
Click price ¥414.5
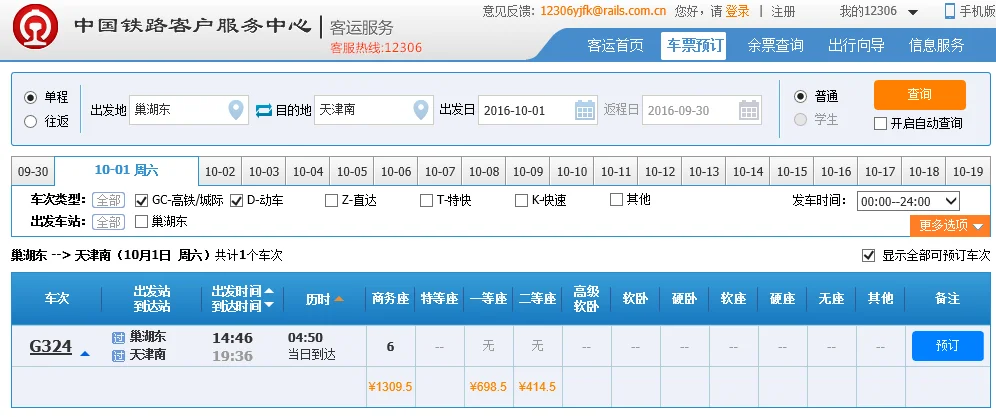(x=537, y=386)
